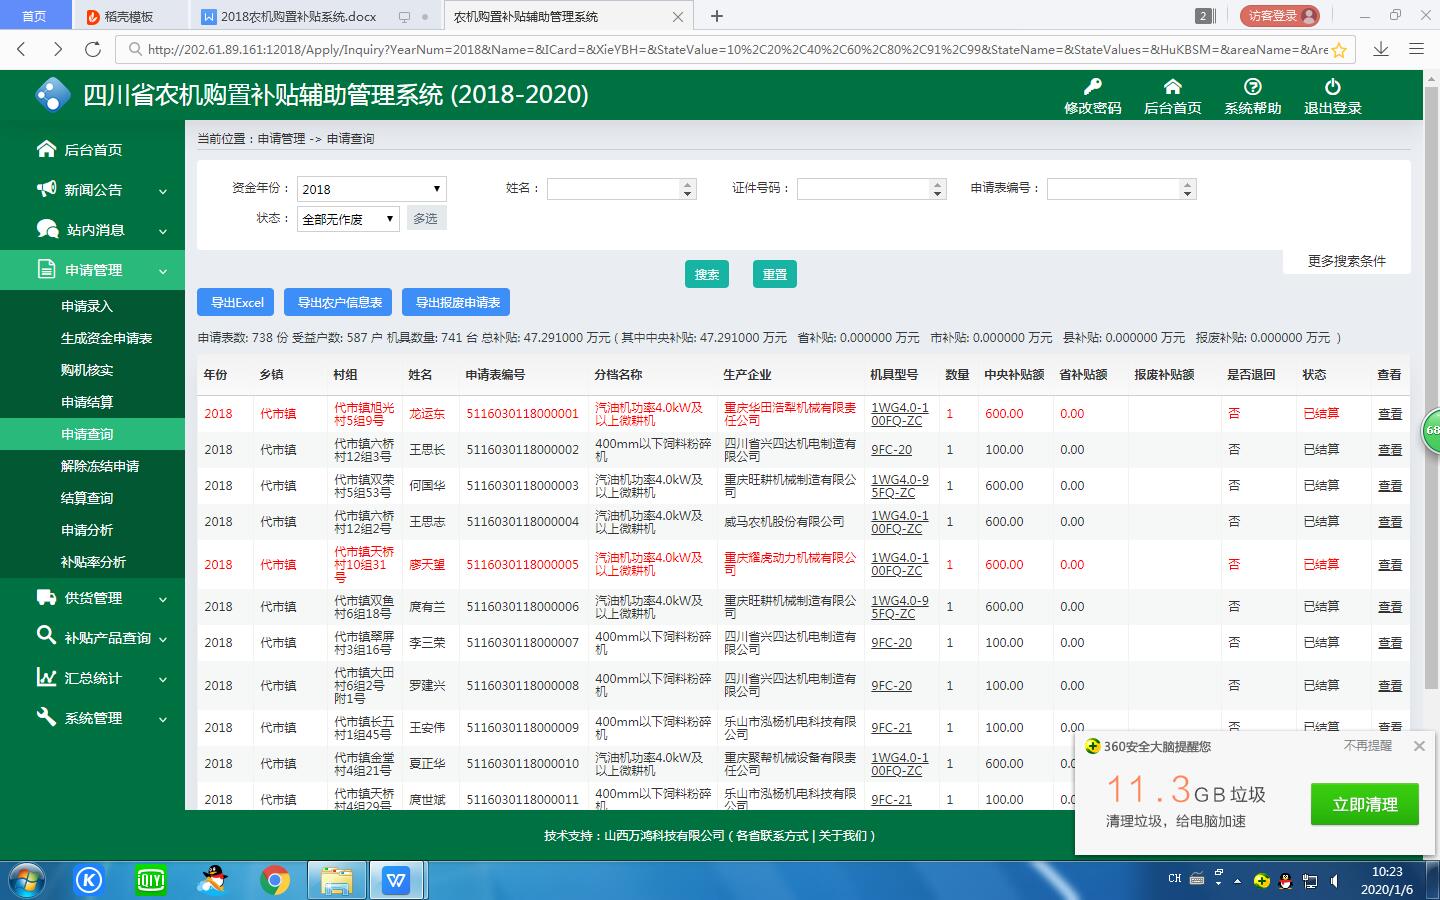Click 不再提醒 in the 360 popup
The height and width of the screenshot is (900, 1440).
[1367, 746]
